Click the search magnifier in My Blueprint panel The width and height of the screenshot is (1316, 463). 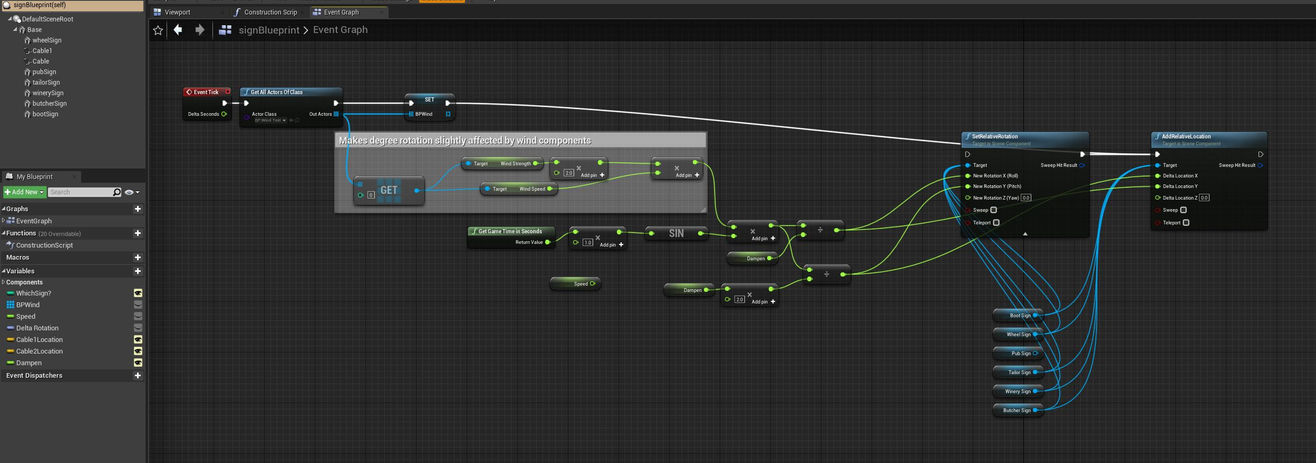pyautogui.click(x=117, y=192)
